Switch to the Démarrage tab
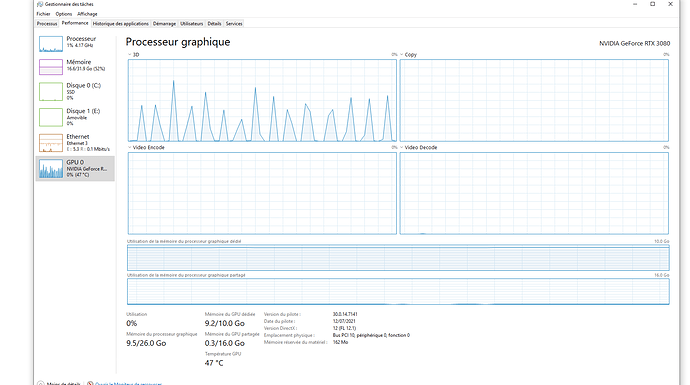 (164, 24)
